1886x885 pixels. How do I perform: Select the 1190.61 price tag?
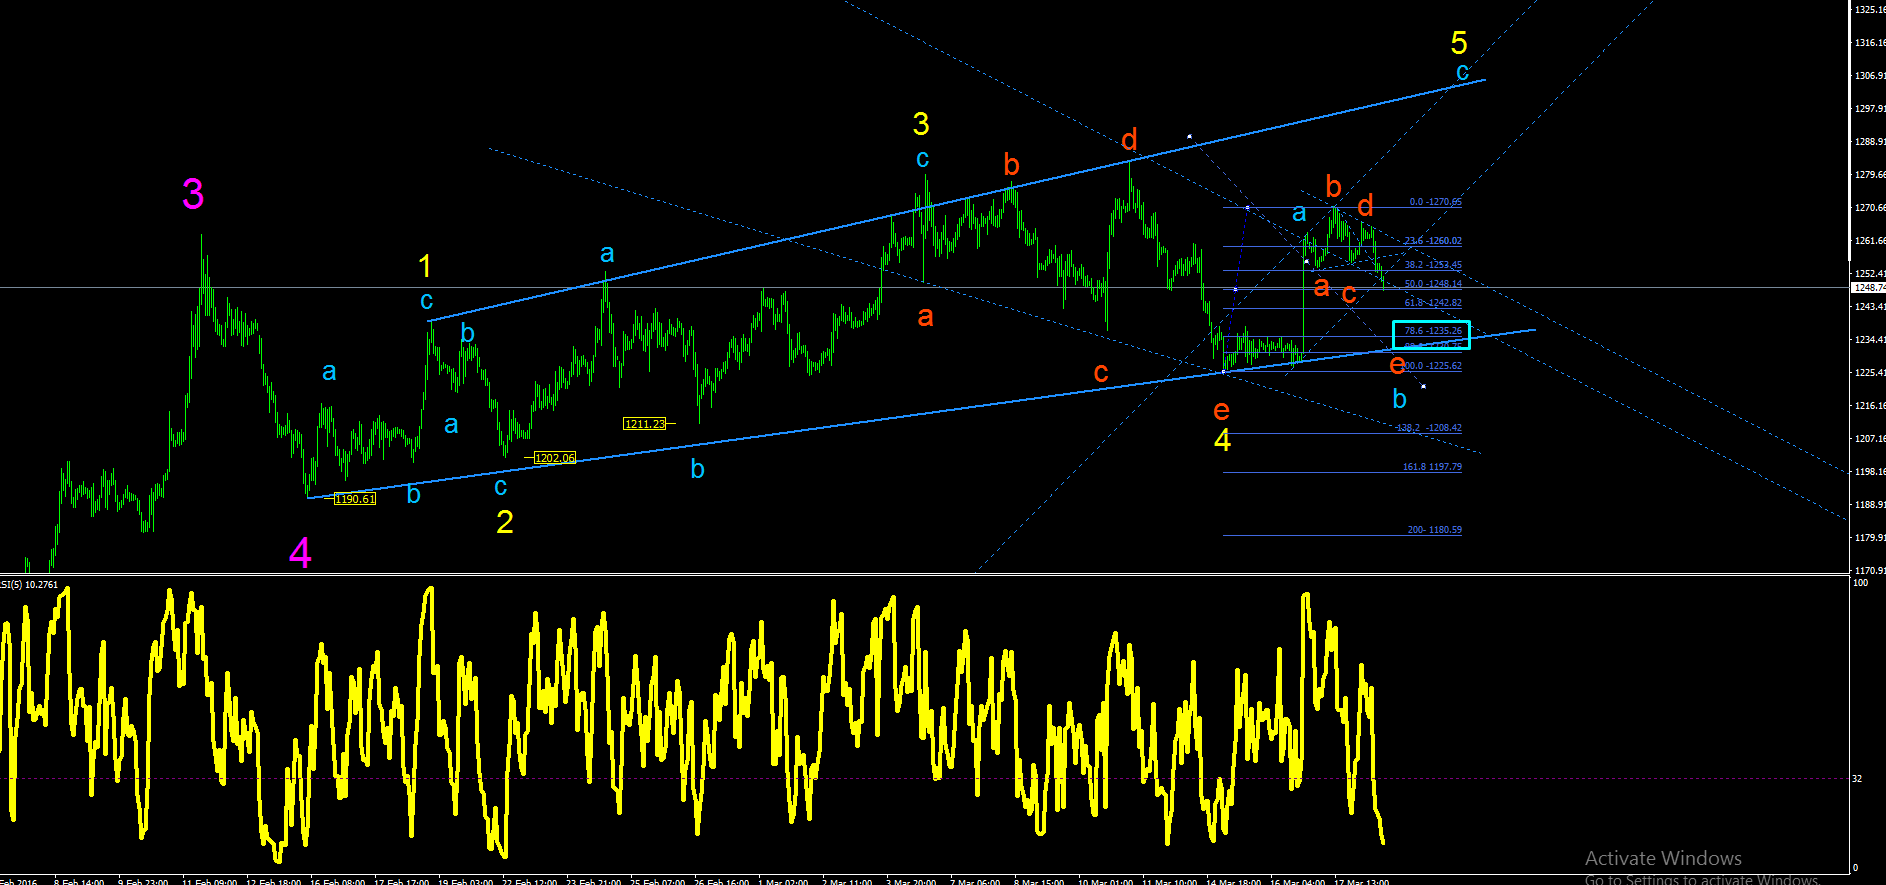pos(355,499)
